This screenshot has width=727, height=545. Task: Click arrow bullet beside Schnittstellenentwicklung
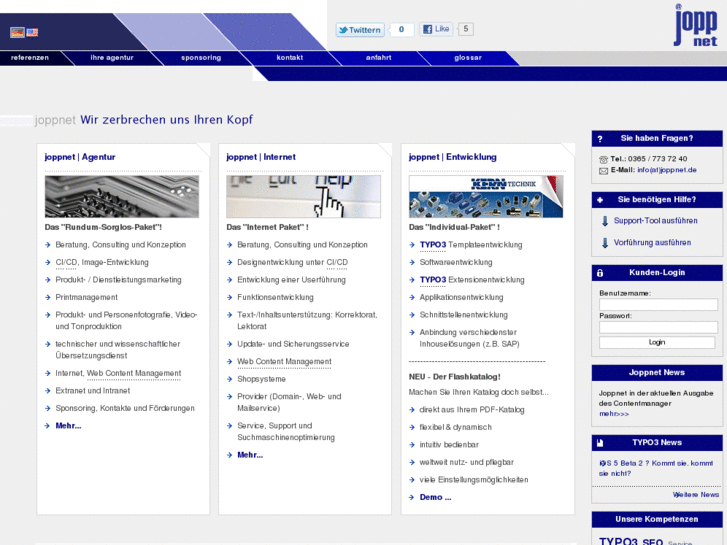(412, 315)
